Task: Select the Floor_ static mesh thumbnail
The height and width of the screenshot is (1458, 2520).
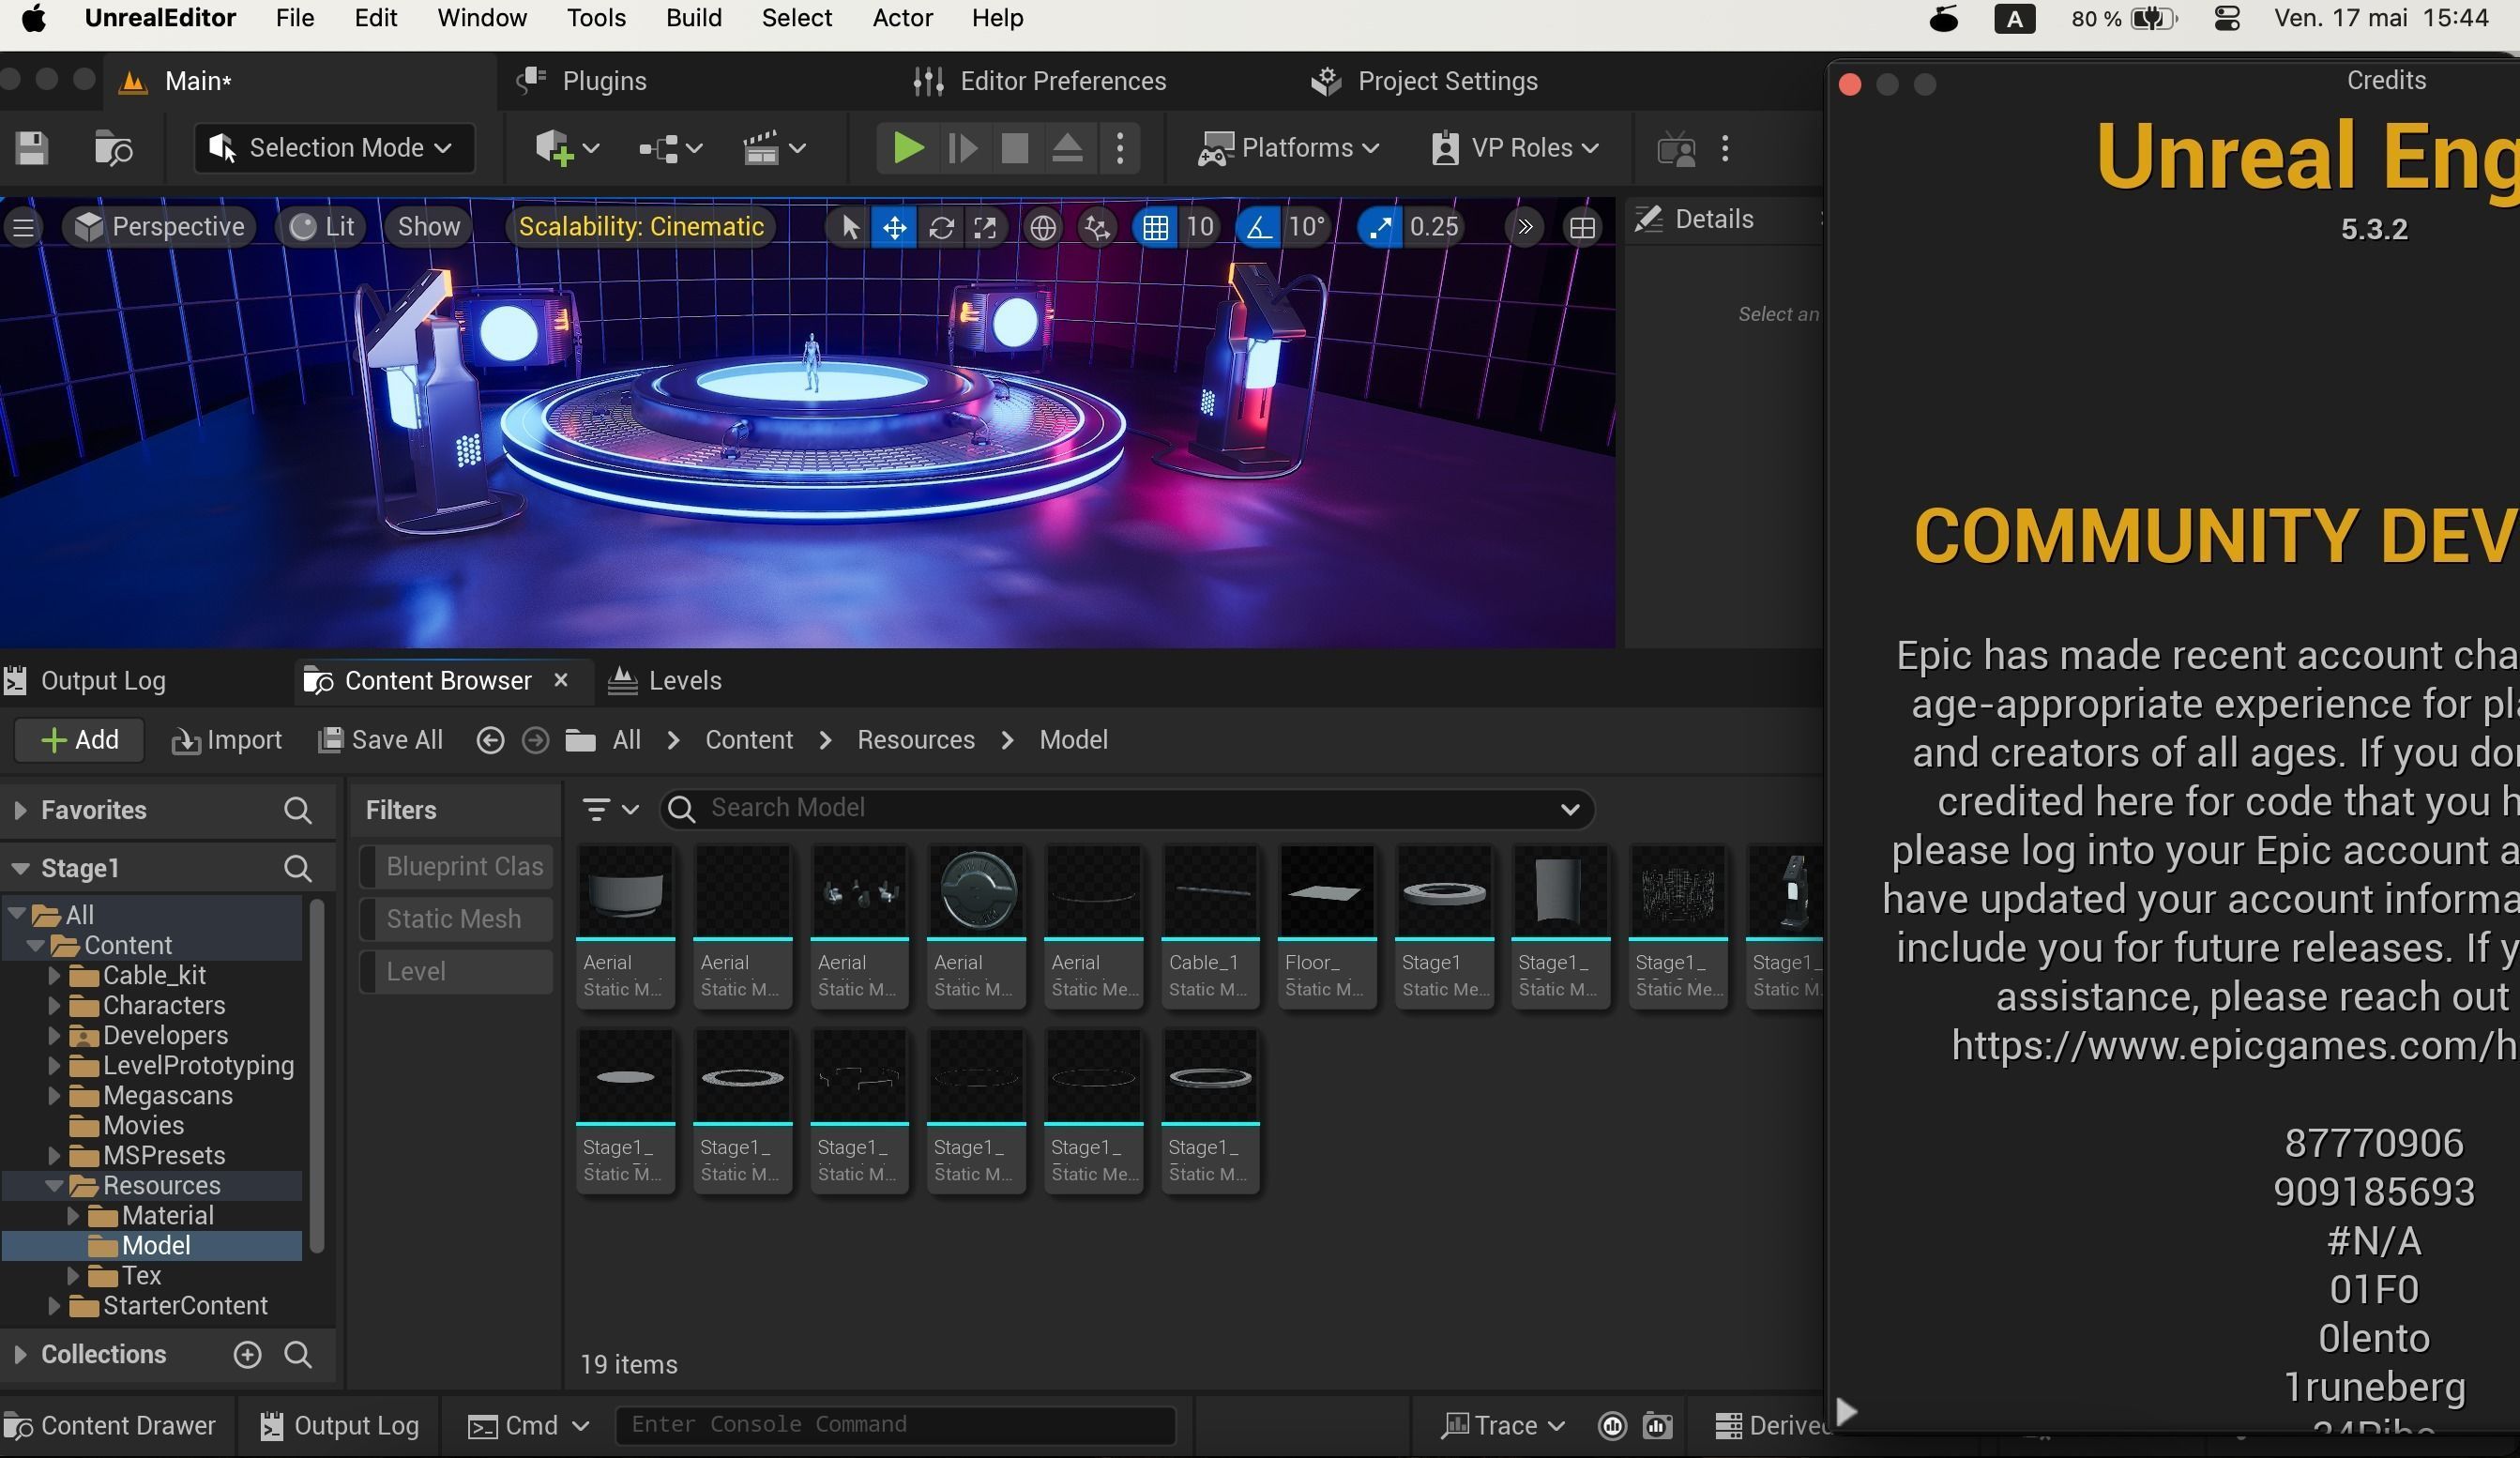Action: [x=1326, y=926]
